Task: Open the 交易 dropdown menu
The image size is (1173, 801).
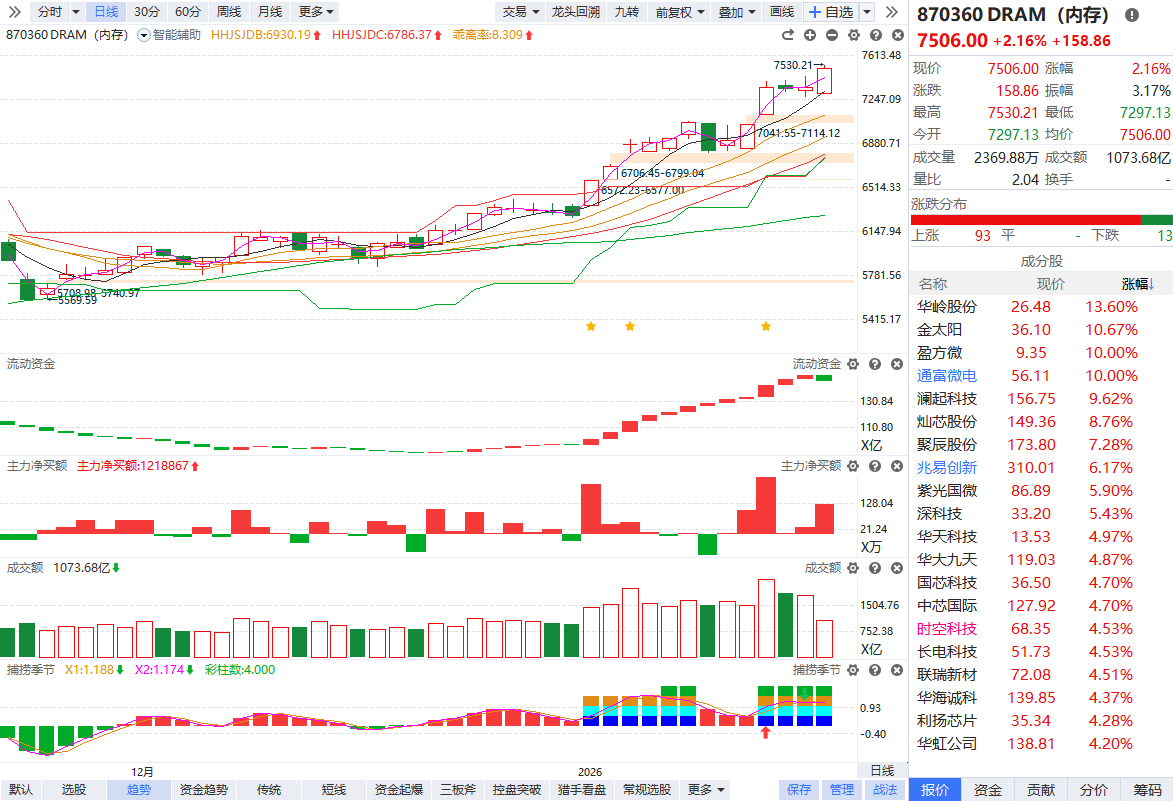Action: coord(520,12)
